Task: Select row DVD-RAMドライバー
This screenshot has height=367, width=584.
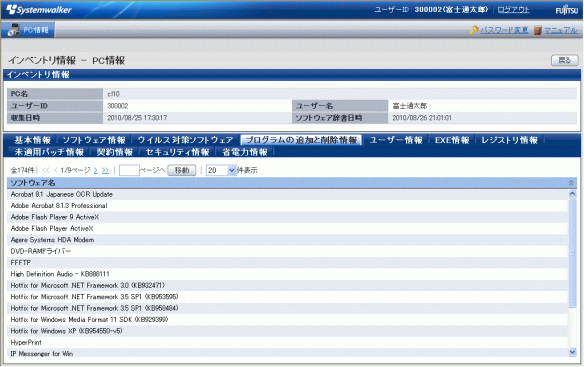Action: click(287, 251)
